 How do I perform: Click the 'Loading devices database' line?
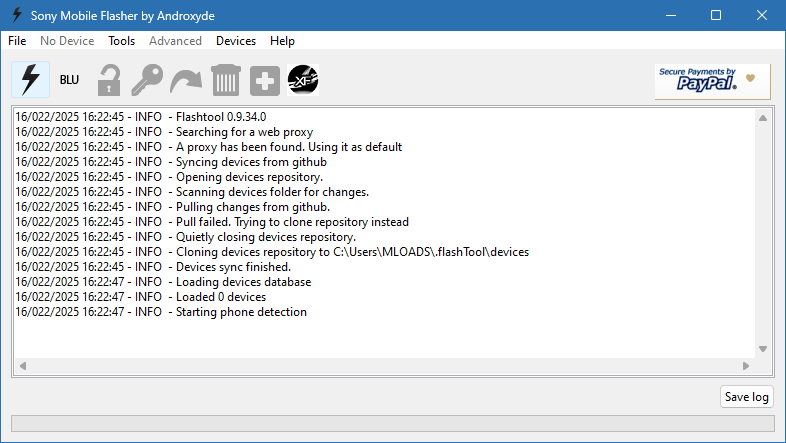(x=163, y=282)
